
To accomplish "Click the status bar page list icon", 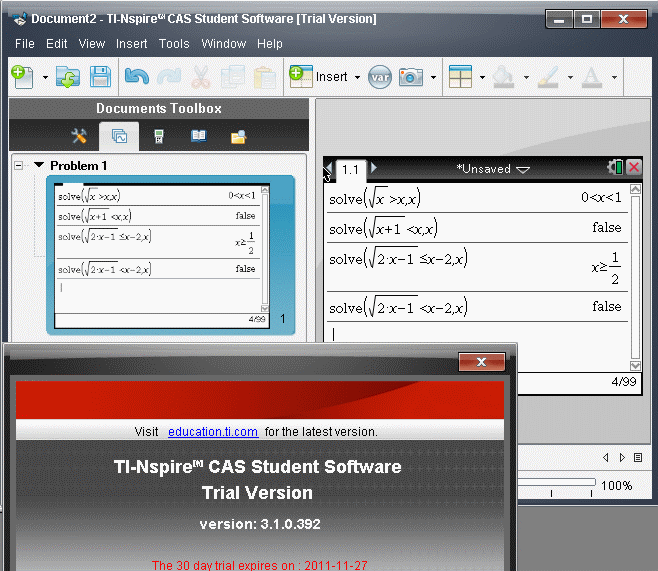I will click(638, 457).
